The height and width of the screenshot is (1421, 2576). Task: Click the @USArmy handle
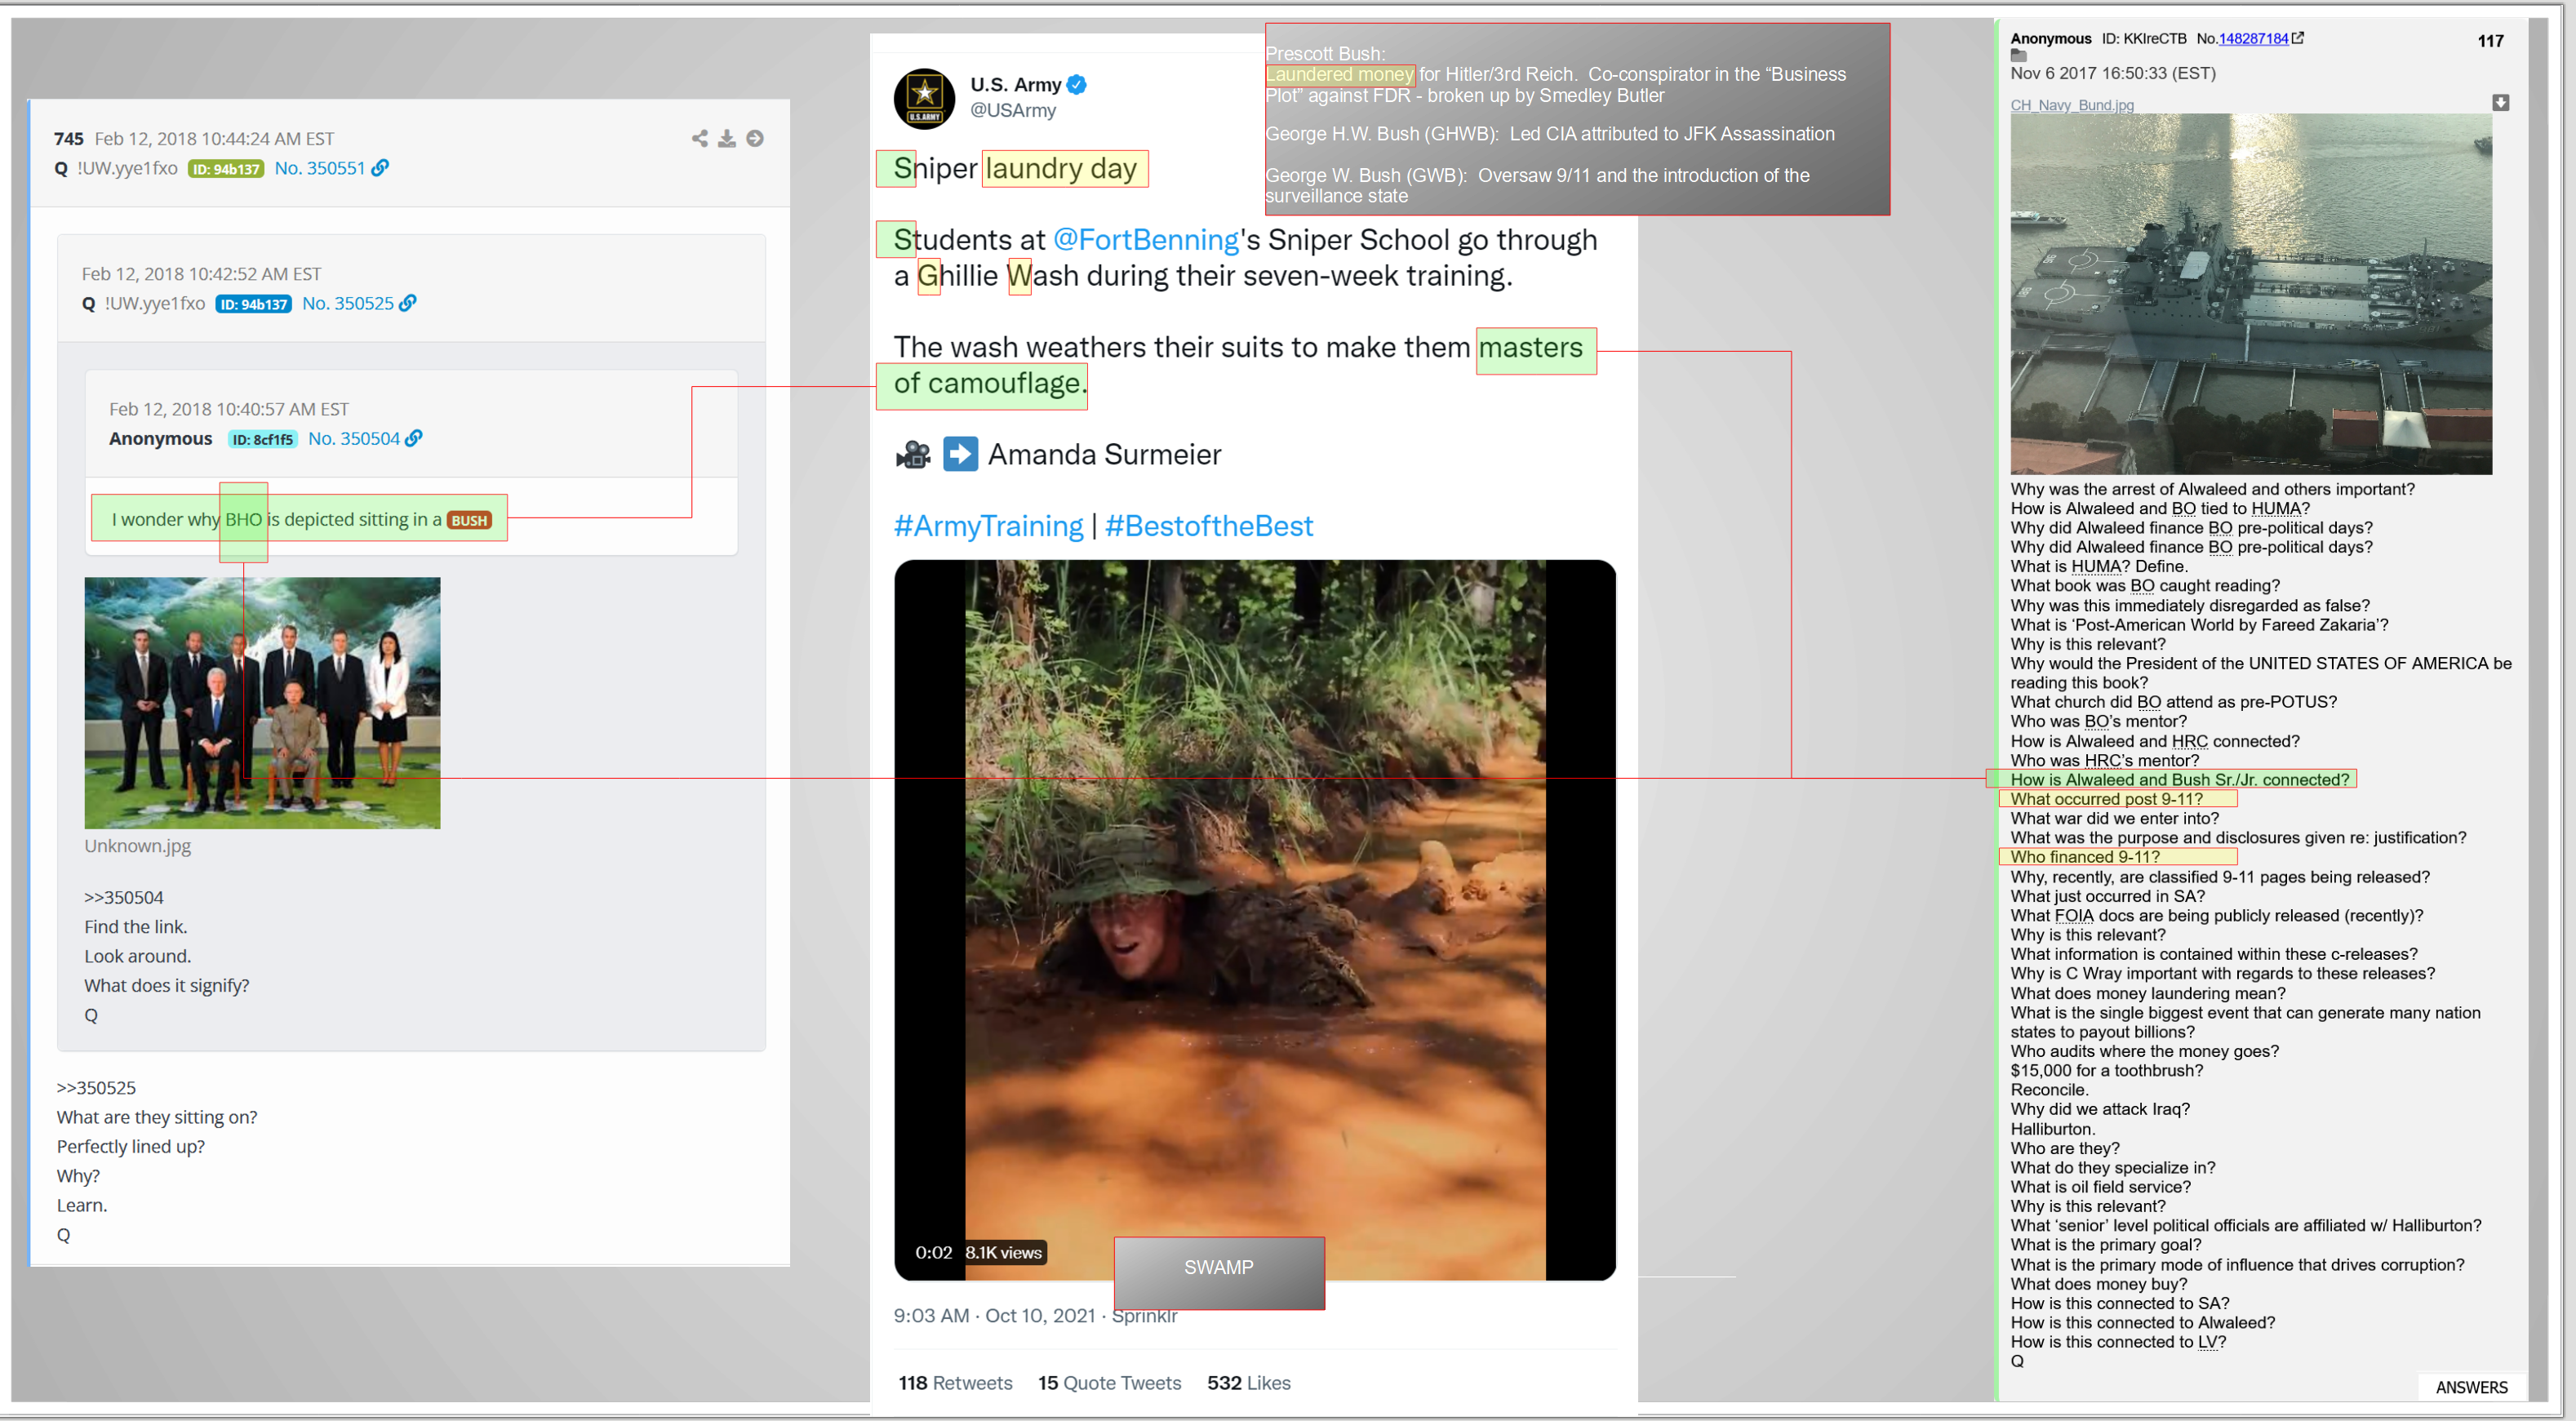(1013, 110)
